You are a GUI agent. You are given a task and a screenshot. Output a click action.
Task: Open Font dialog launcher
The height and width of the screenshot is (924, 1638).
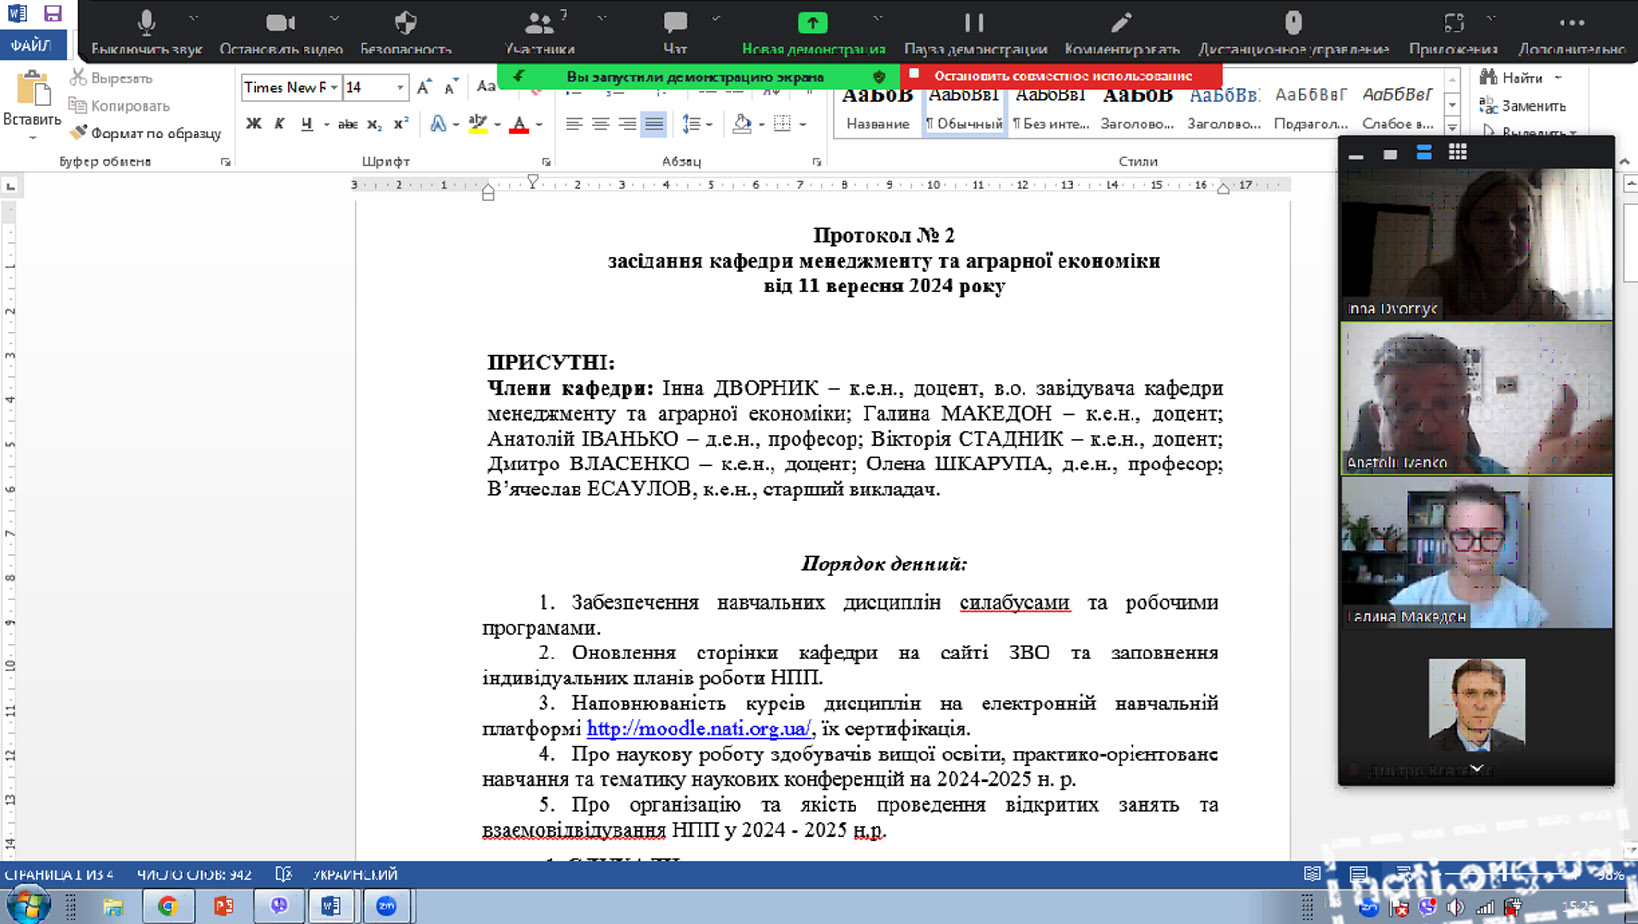546,162
